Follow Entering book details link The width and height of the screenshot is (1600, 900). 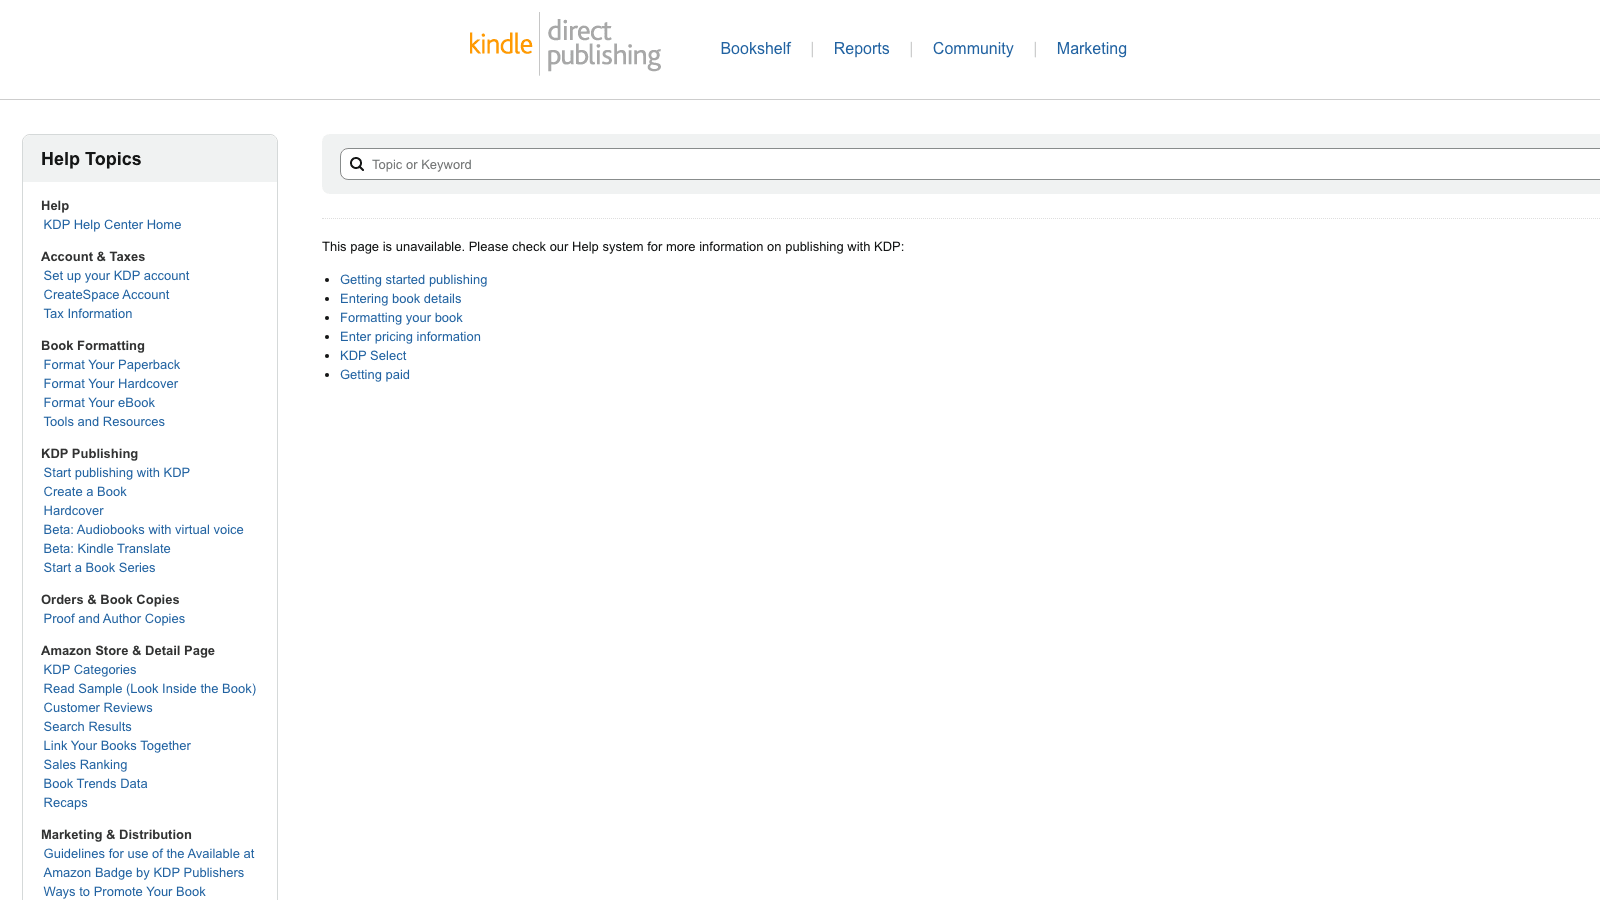pos(400,299)
